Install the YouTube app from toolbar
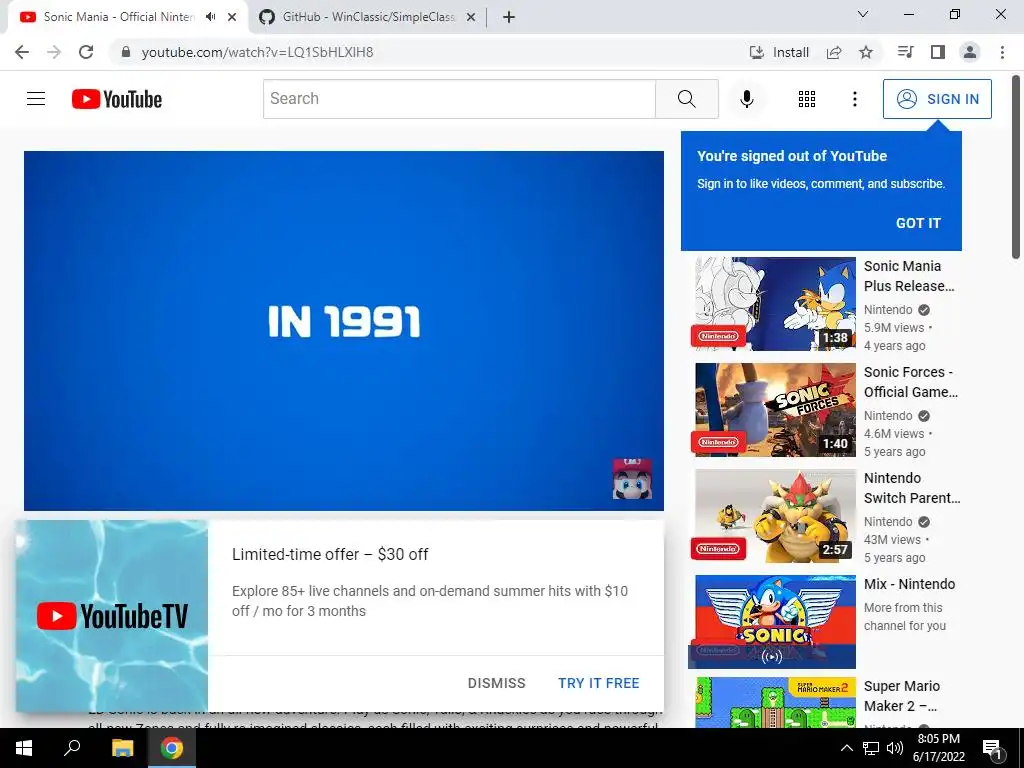This screenshot has width=1024, height=768. pos(779,52)
